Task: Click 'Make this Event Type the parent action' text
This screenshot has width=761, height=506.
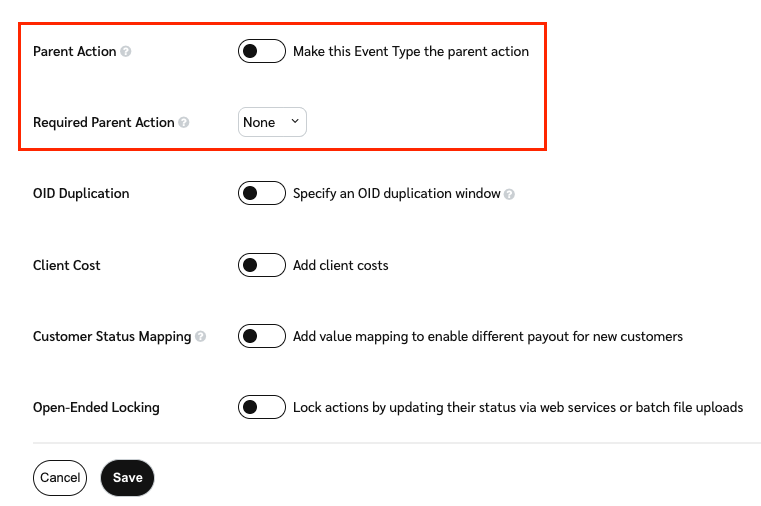Action: point(410,51)
